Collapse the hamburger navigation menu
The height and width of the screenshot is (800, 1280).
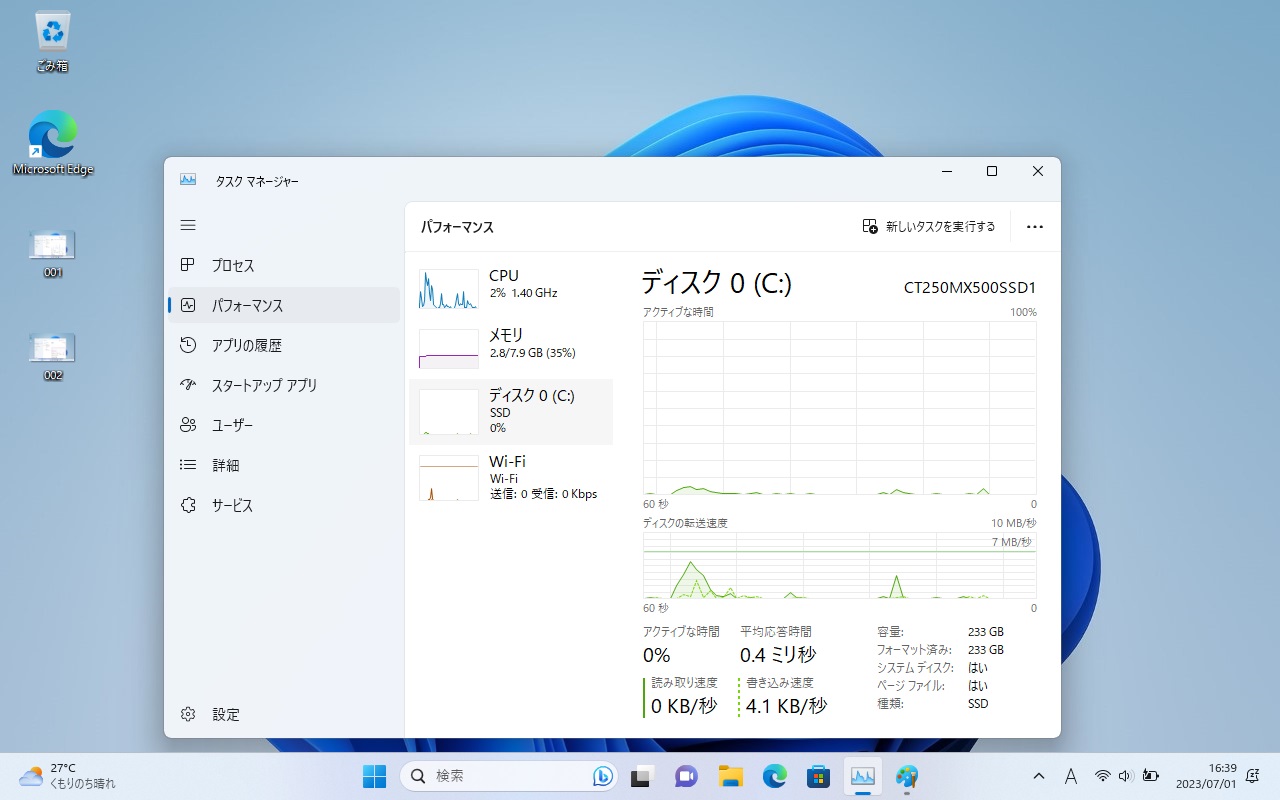point(188,225)
